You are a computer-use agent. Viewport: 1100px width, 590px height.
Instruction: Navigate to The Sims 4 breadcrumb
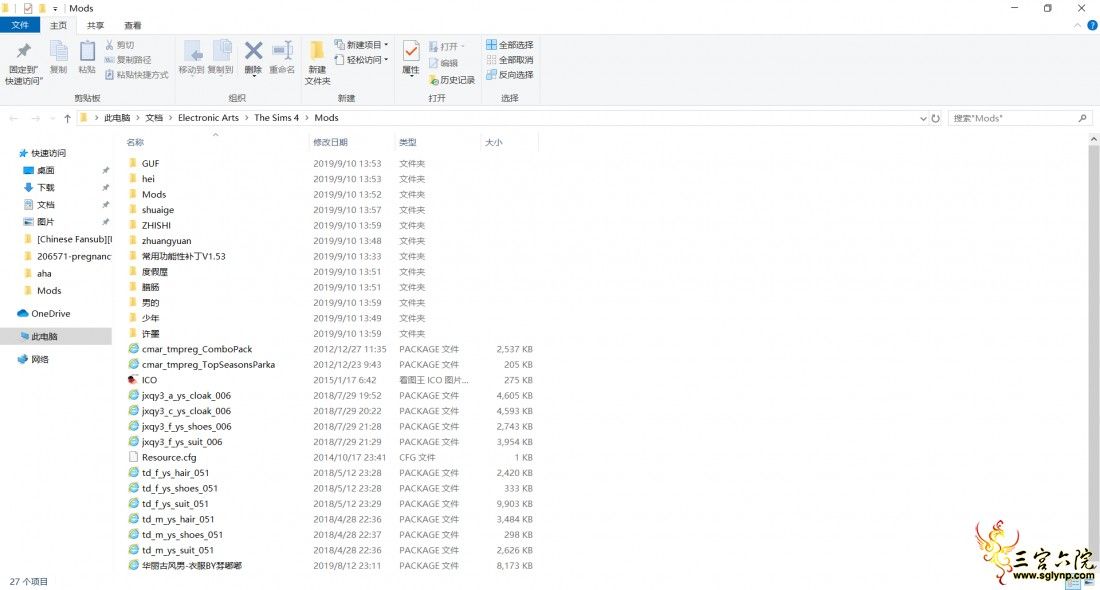[x=276, y=118]
